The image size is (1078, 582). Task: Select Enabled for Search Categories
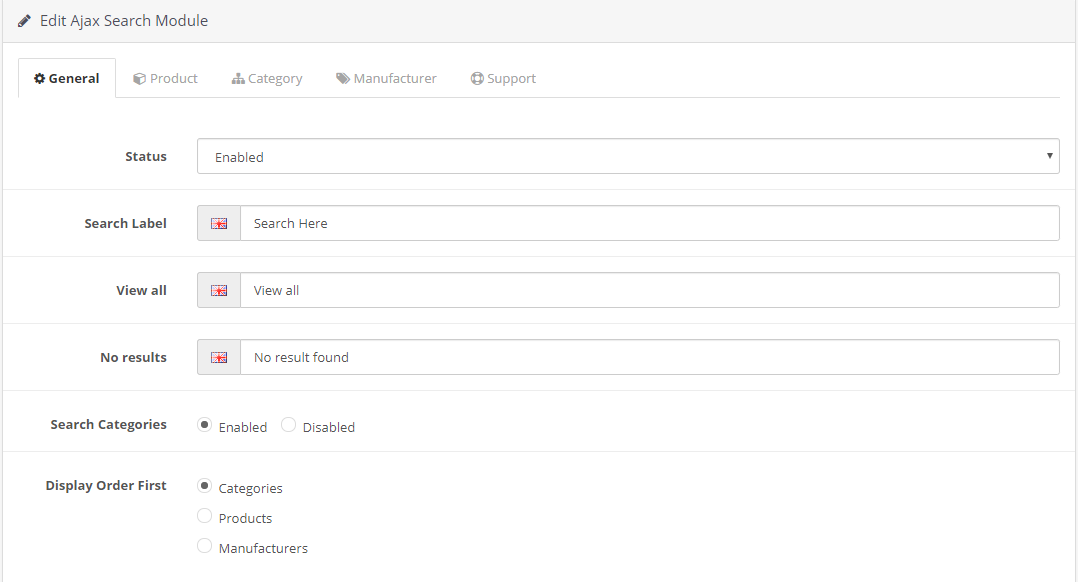pos(205,425)
